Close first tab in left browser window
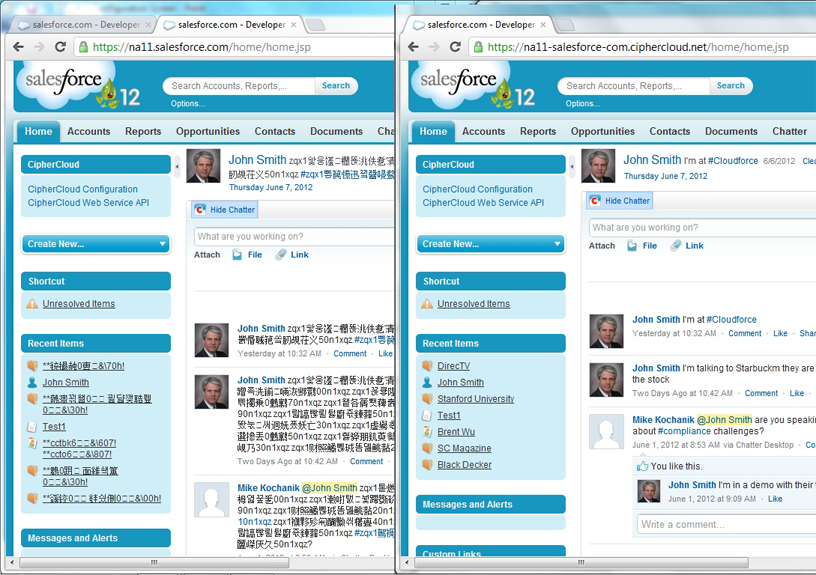 point(148,24)
